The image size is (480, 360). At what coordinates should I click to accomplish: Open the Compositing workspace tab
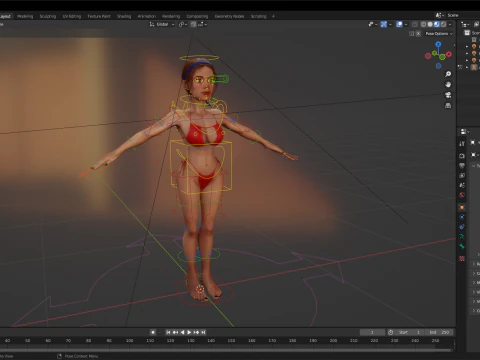197,16
